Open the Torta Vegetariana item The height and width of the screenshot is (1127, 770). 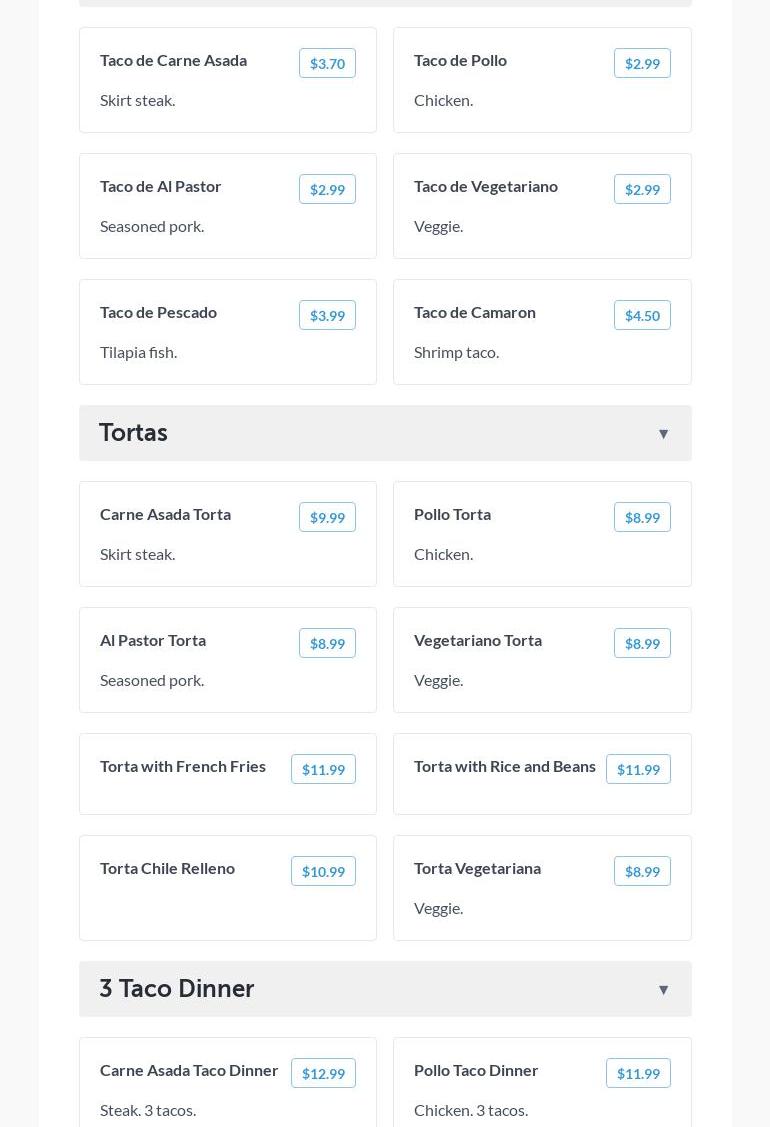tap(478, 869)
